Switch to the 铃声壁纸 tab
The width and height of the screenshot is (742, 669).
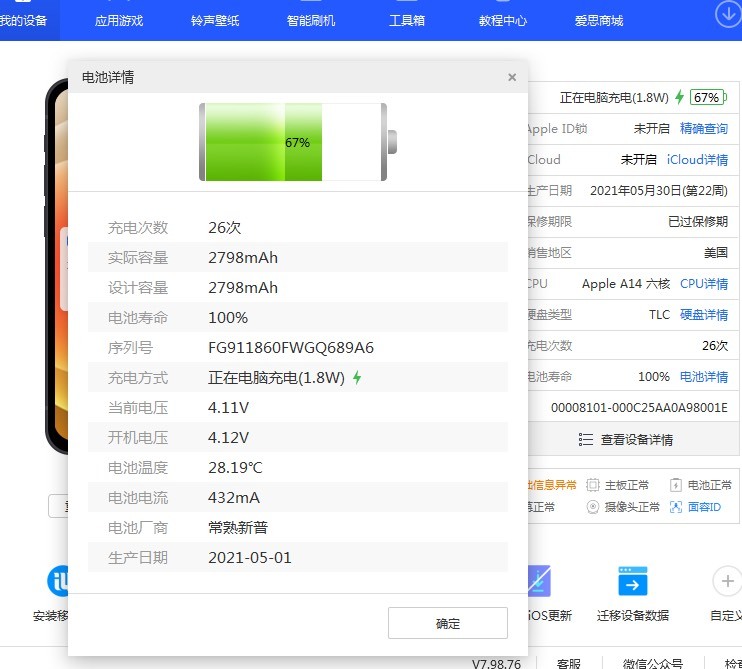(x=215, y=21)
